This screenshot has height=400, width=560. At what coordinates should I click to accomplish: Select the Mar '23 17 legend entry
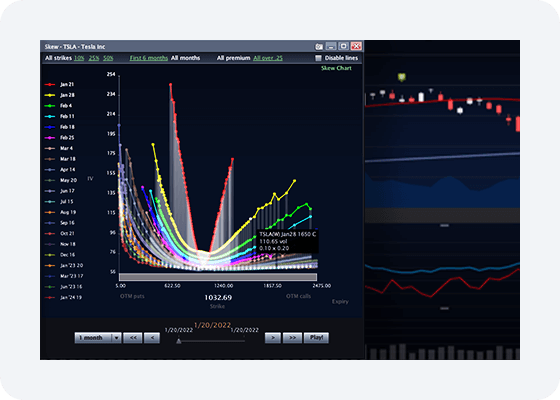click(64, 276)
